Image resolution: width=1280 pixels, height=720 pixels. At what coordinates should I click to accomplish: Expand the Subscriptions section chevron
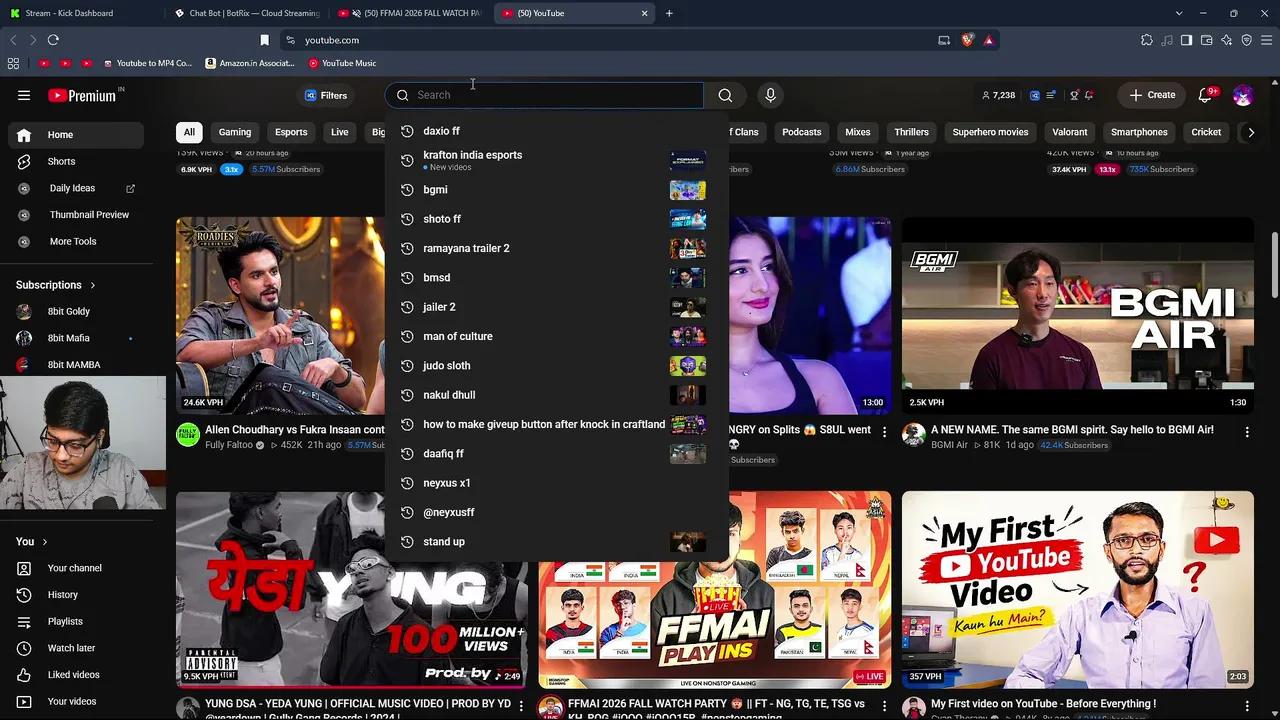coord(93,285)
